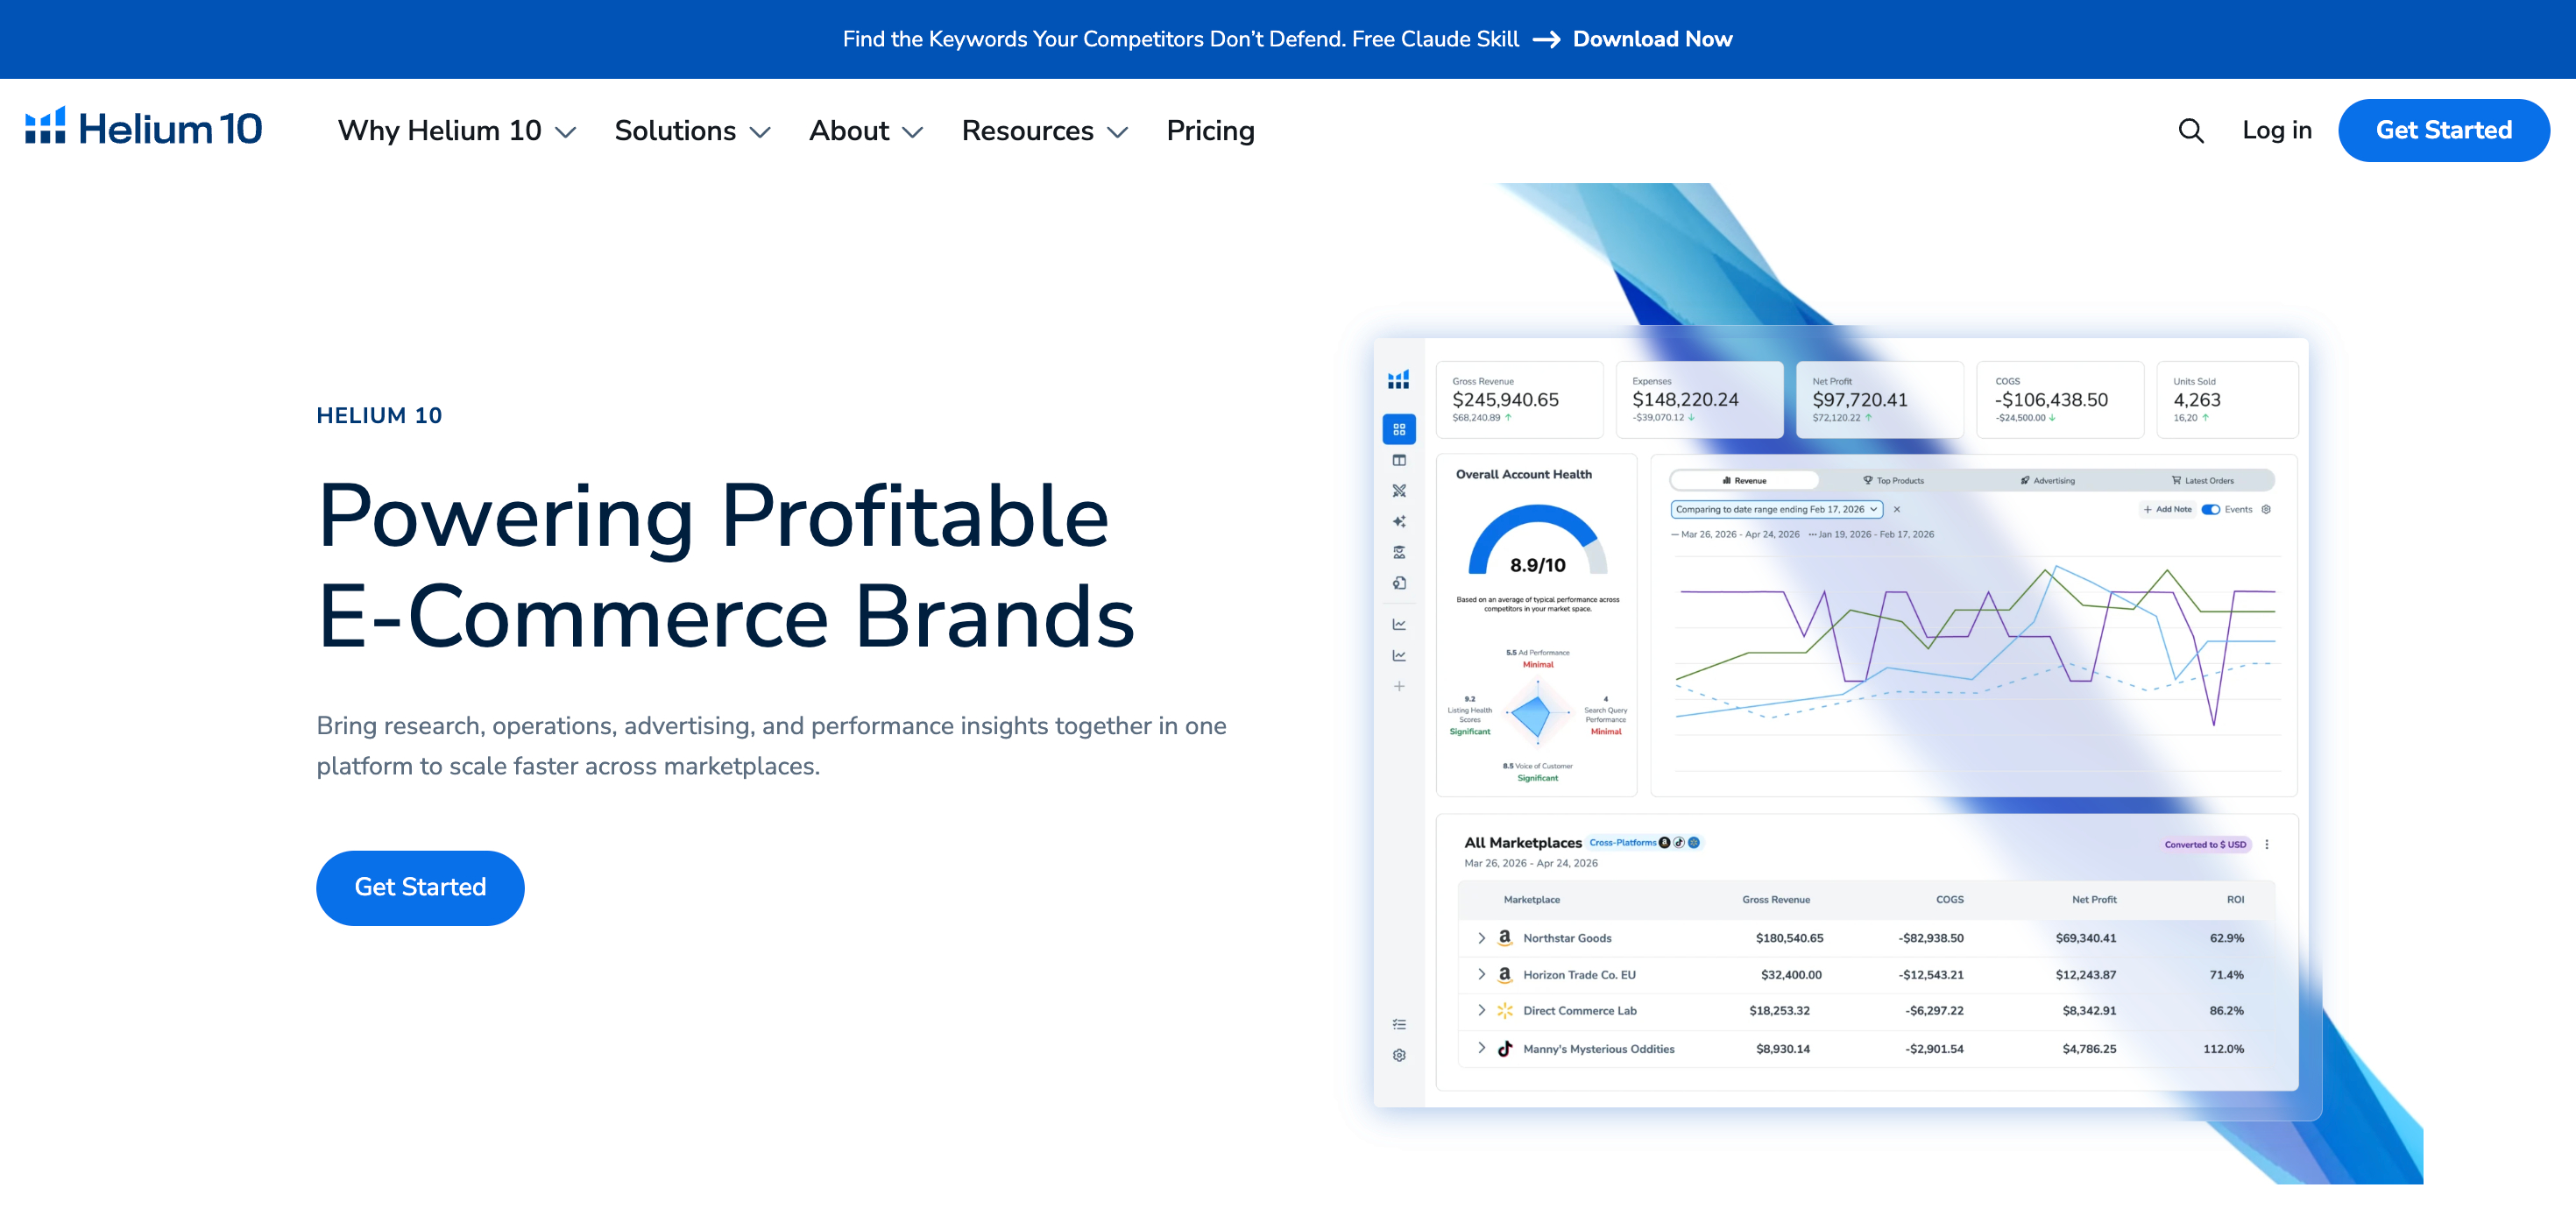The width and height of the screenshot is (2576, 1209).
Task: Click the Helium 10 logo
Action: 143,128
